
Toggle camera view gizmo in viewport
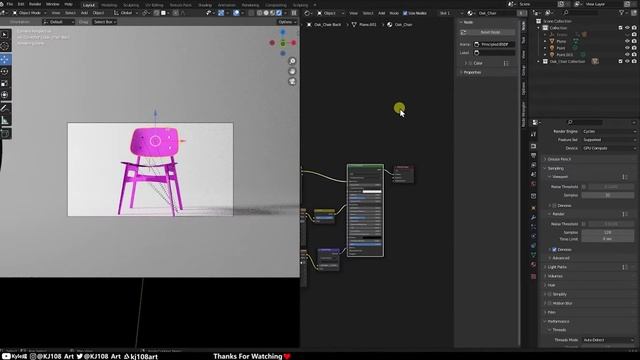pos(292,82)
